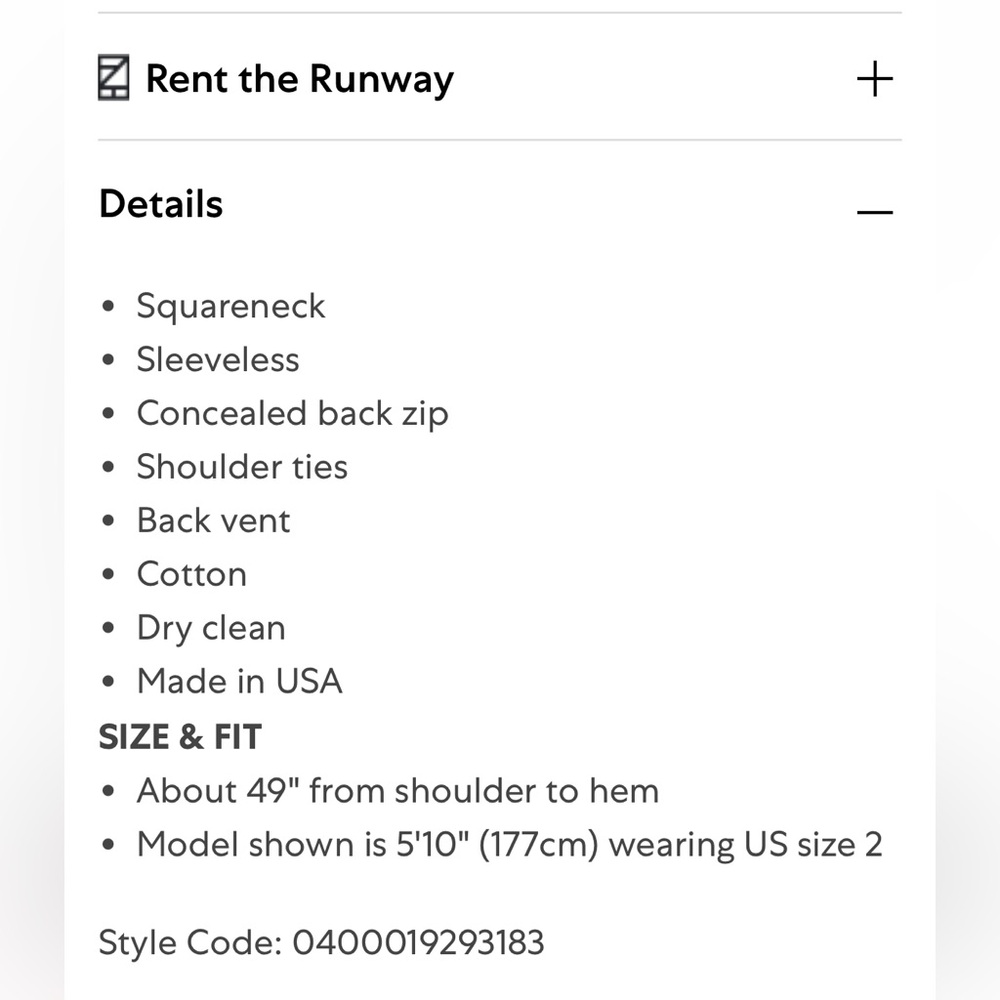Click the Style Code label
Screen dimensions: 1000x1000
point(190,942)
